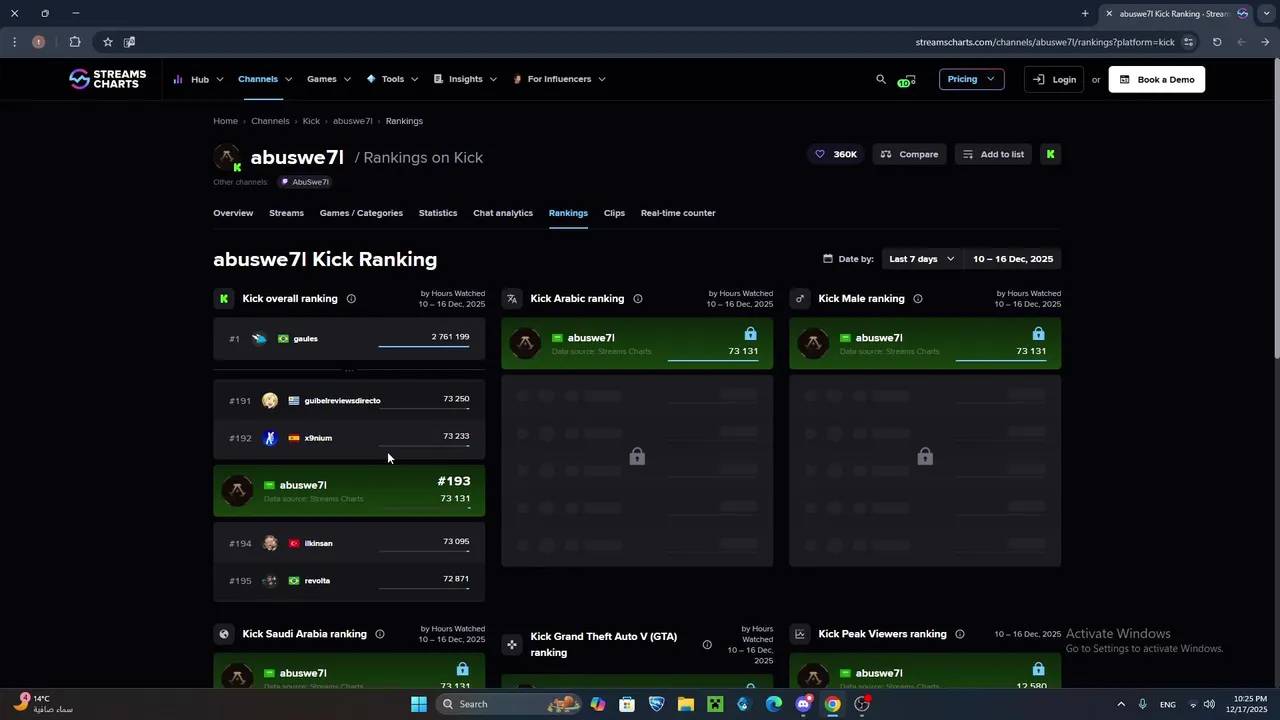
Task: Click the info icon next to Kick Male ranking
Action: point(918,299)
